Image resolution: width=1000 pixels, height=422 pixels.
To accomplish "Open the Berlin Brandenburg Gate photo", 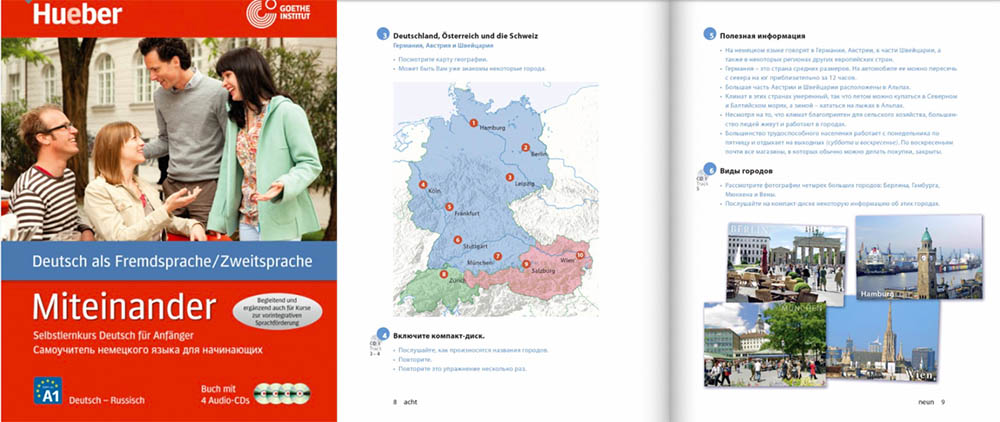I will click(x=786, y=265).
